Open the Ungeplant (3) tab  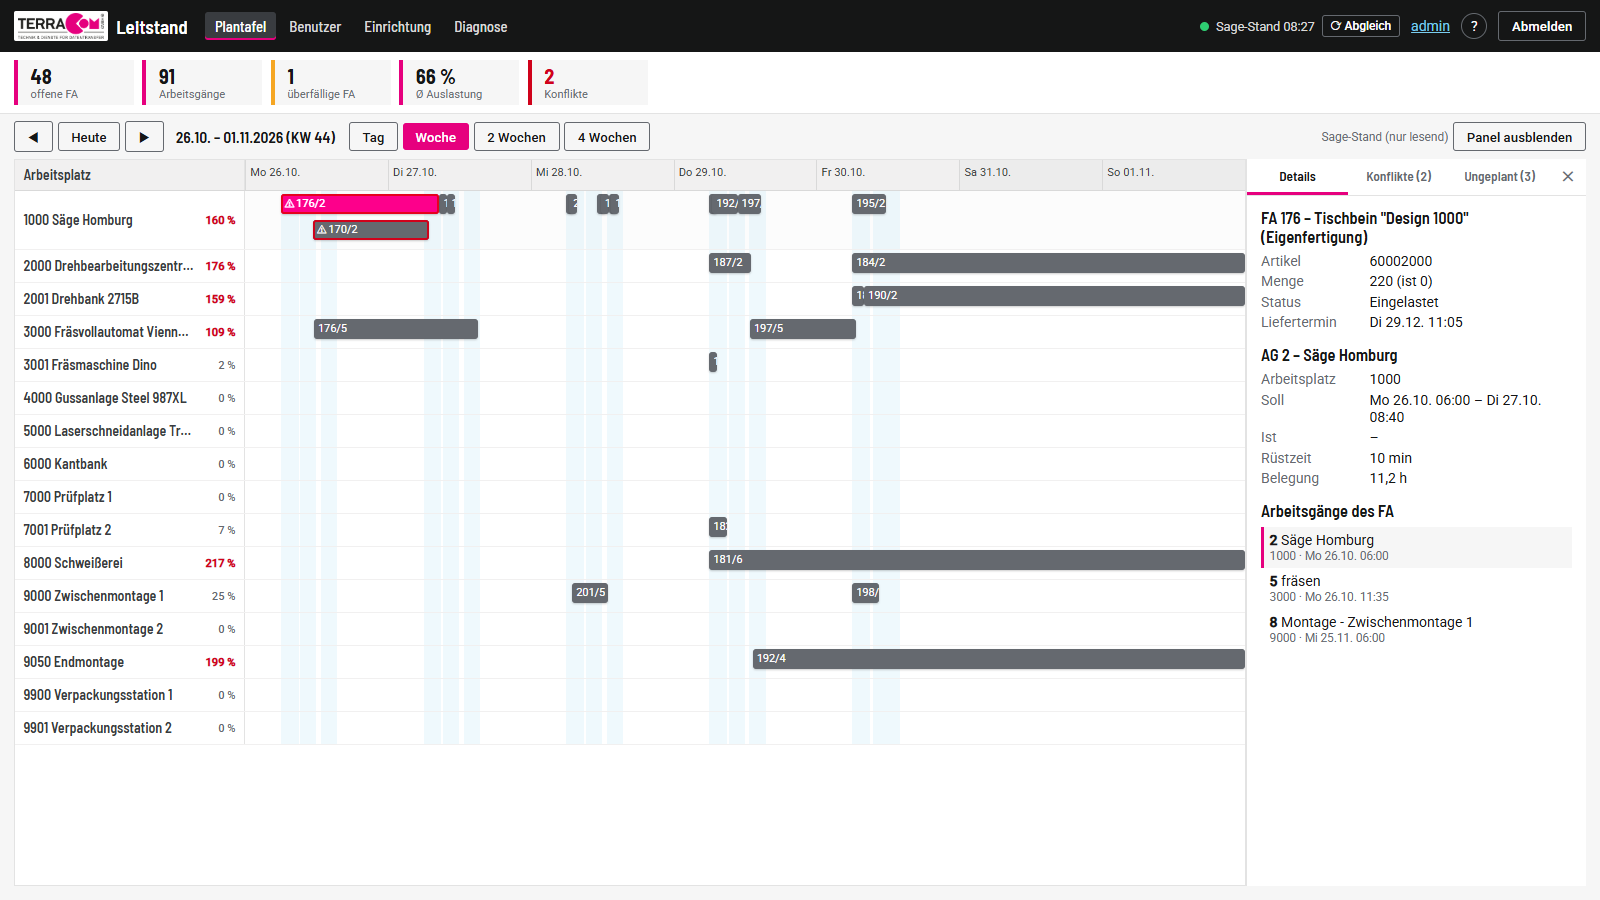[1500, 177]
